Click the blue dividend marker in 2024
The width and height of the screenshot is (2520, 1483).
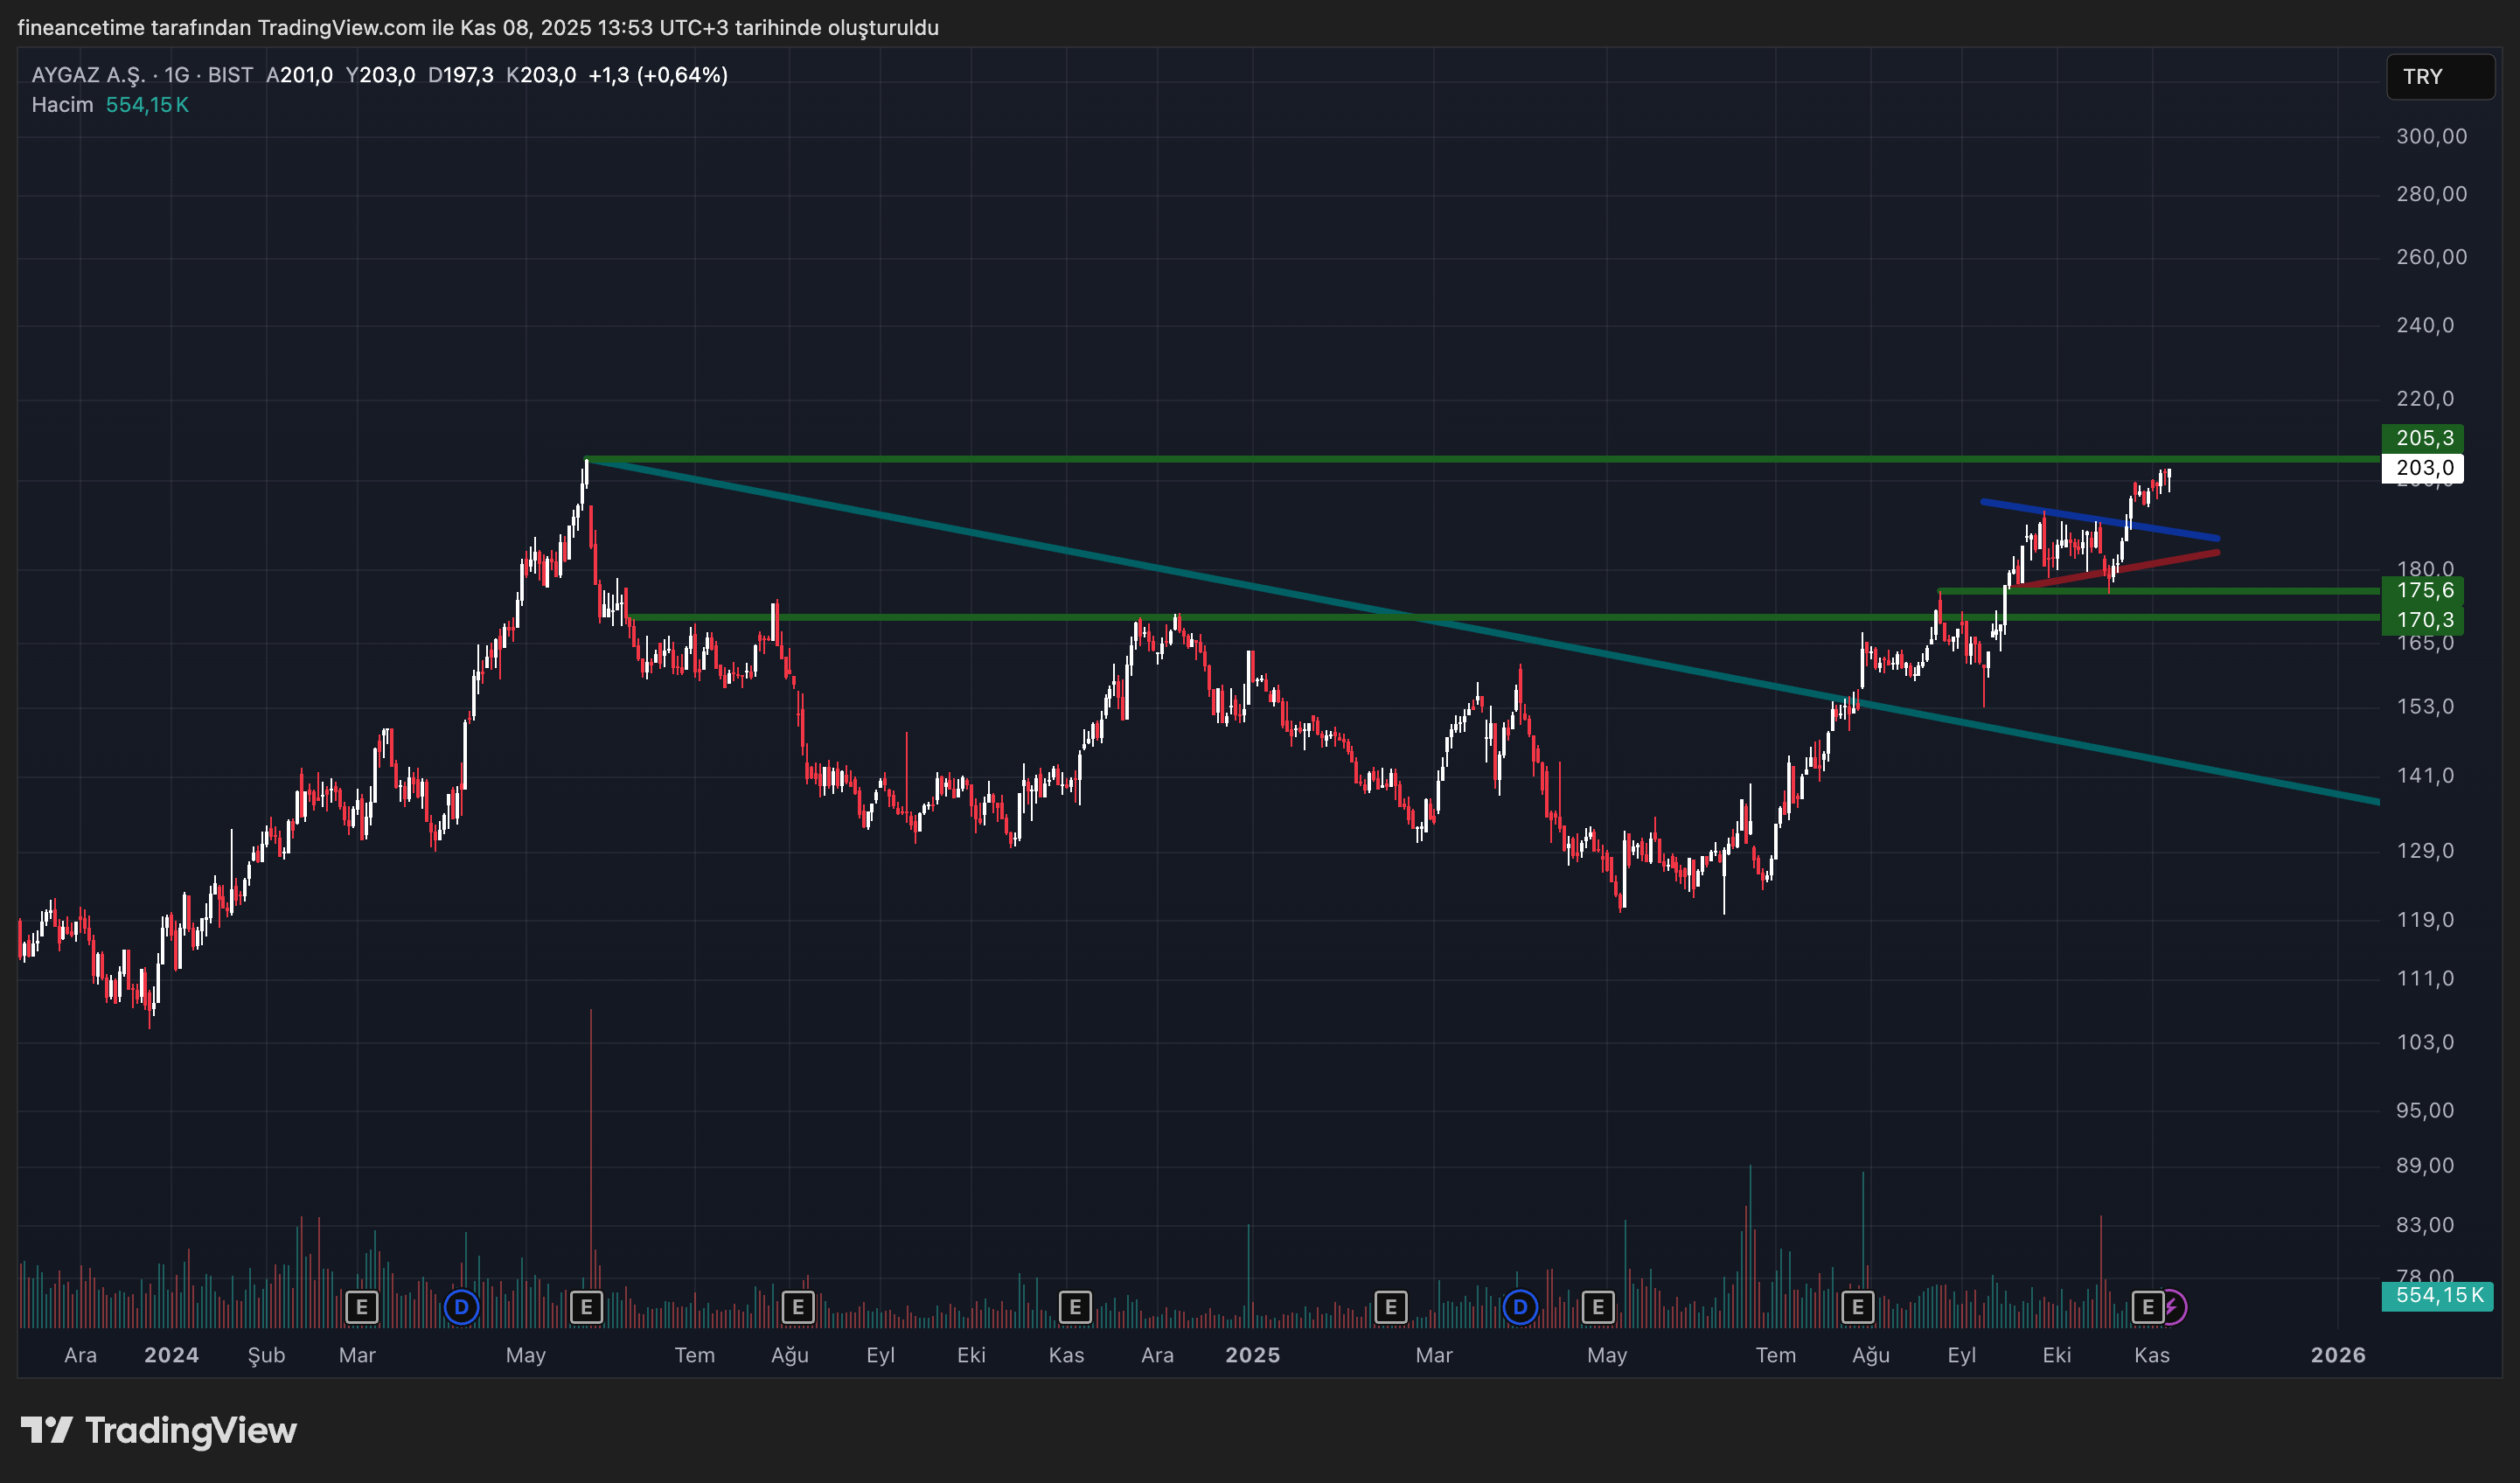coord(461,1306)
